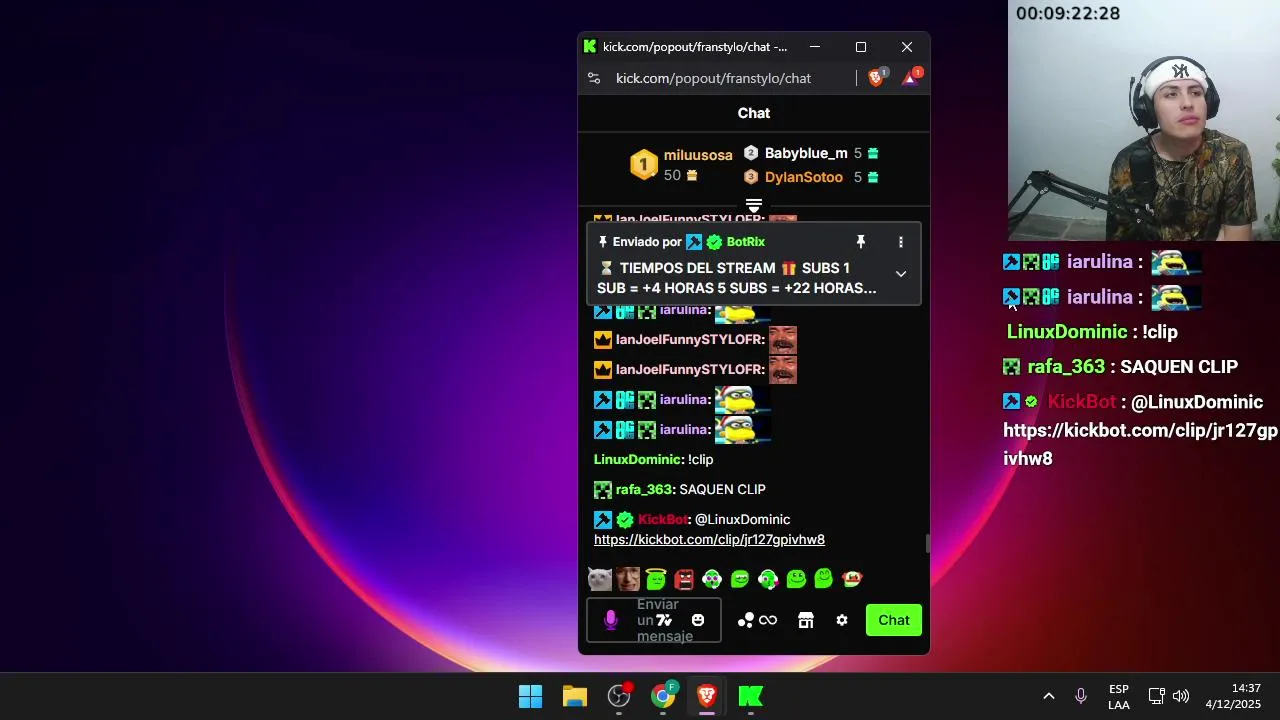This screenshot has height=720, width=1280.
Task: Expand the pinned TIEMPOS DEL STREAM message
Action: 901,274
